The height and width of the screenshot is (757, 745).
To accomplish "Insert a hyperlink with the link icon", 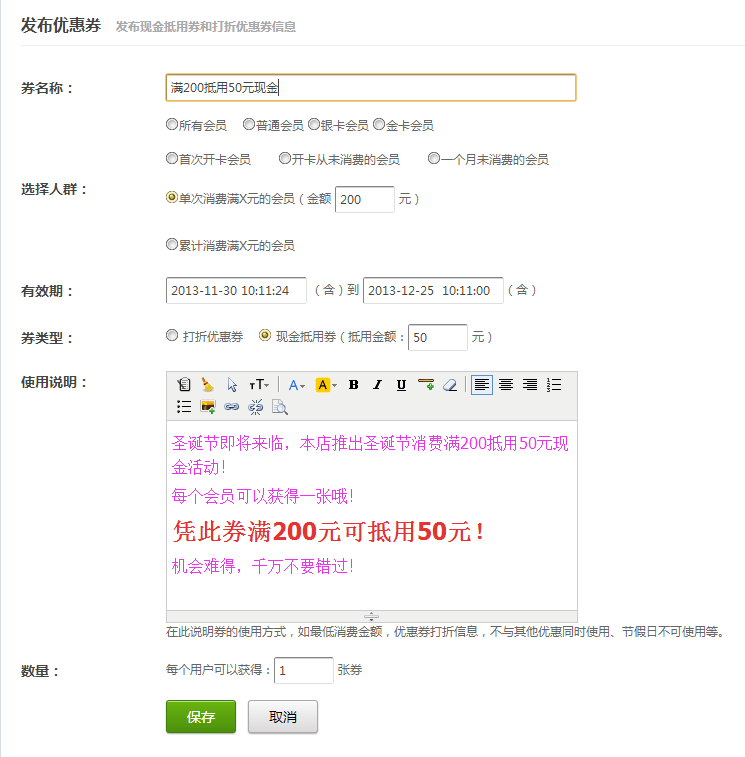I will tap(232, 407).
